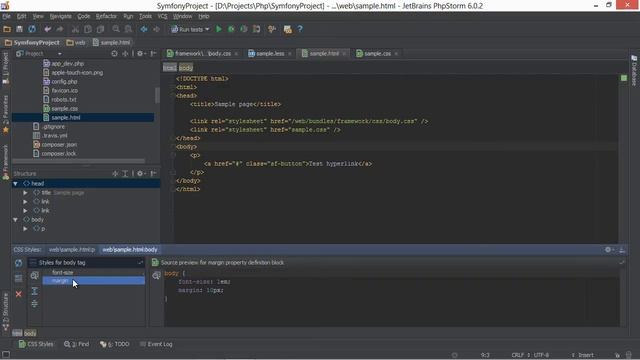Click web folder in navigation breadcrumb
The height and width of the screenshot is (360, 640).
pyautogui.click(x=76, y=42)
